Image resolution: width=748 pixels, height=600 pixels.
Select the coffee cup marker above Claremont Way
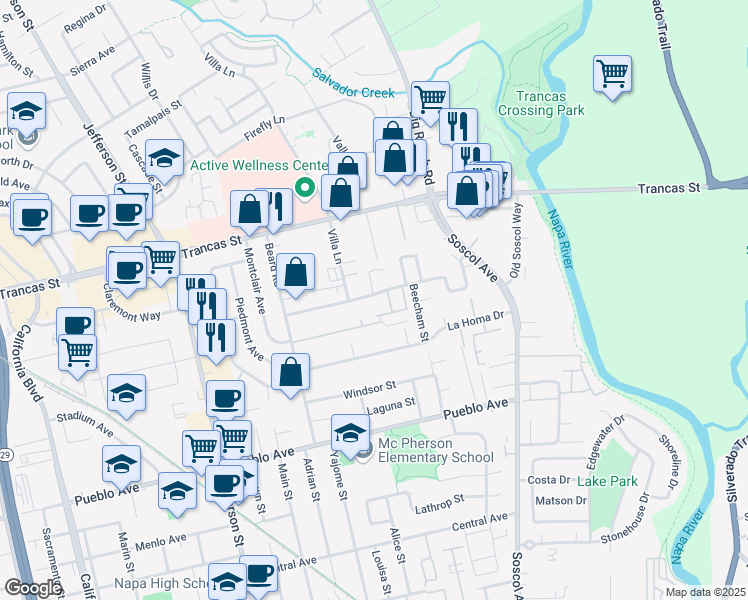127,271
